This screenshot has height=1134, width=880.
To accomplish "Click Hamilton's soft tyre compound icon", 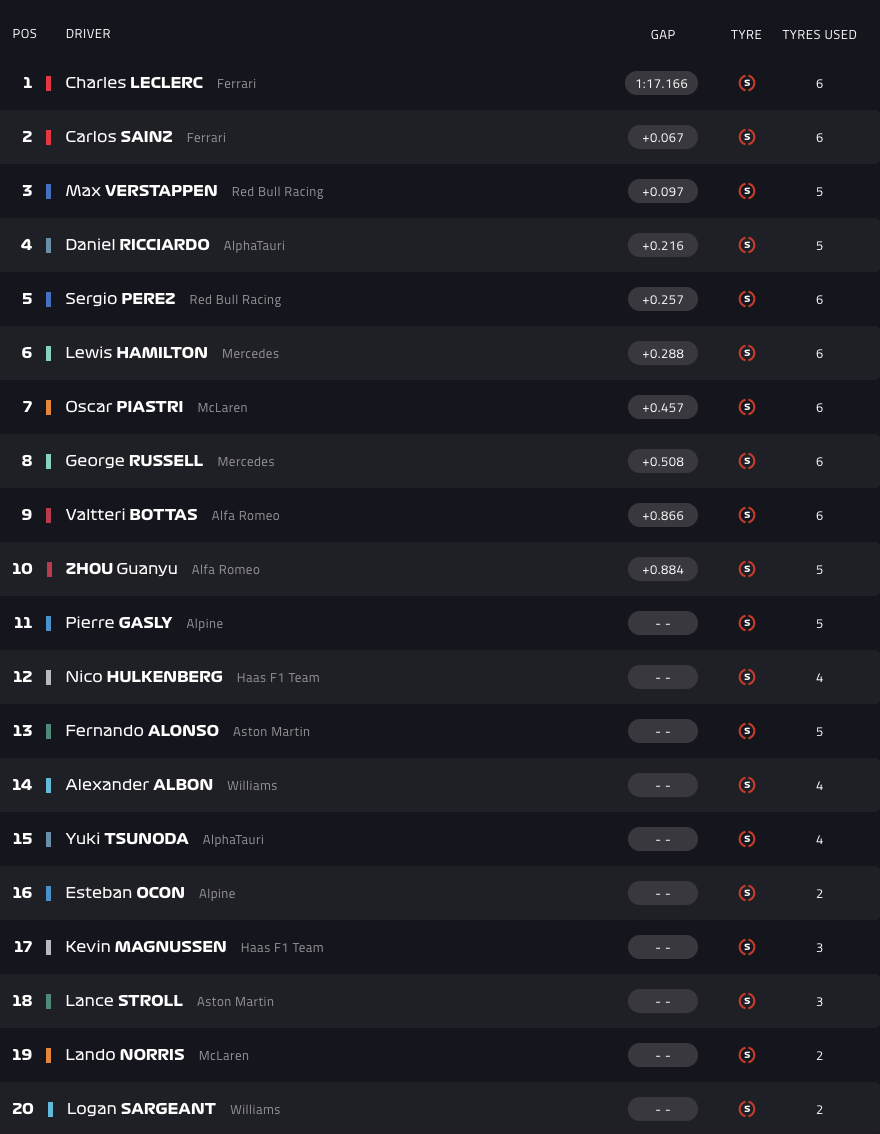I will tap(746, 353).
